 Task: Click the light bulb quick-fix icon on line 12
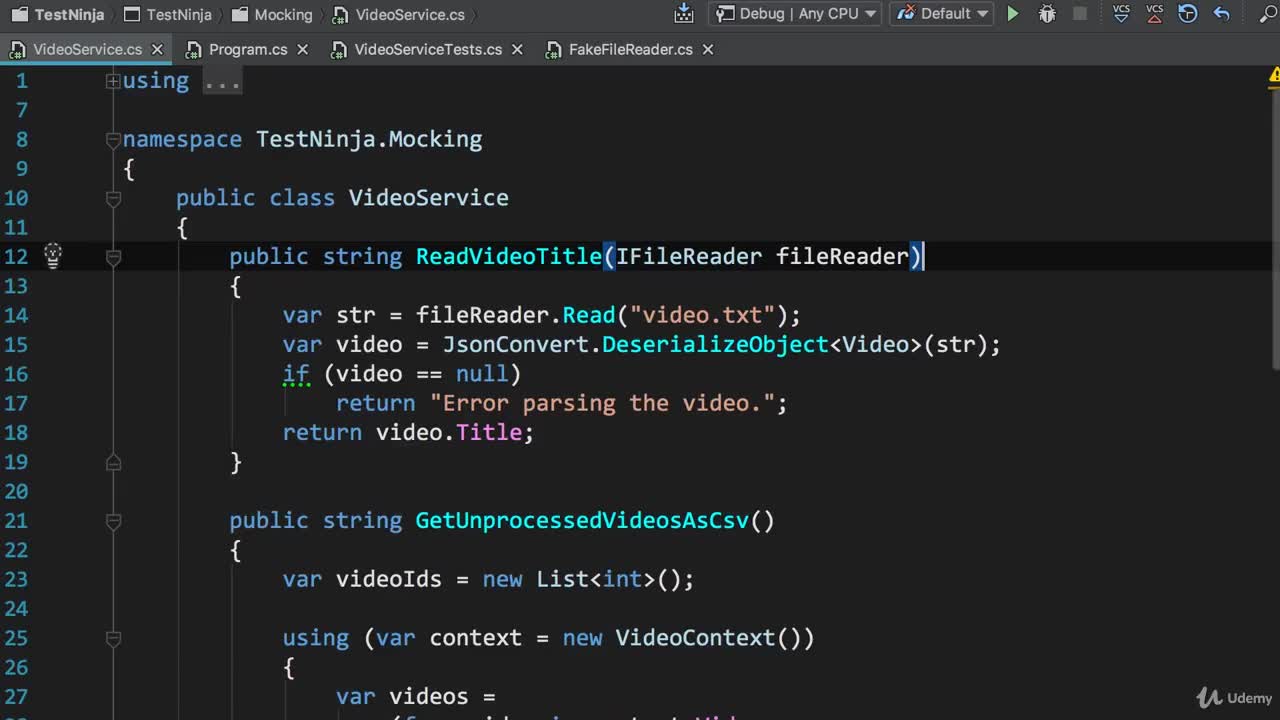53,256
